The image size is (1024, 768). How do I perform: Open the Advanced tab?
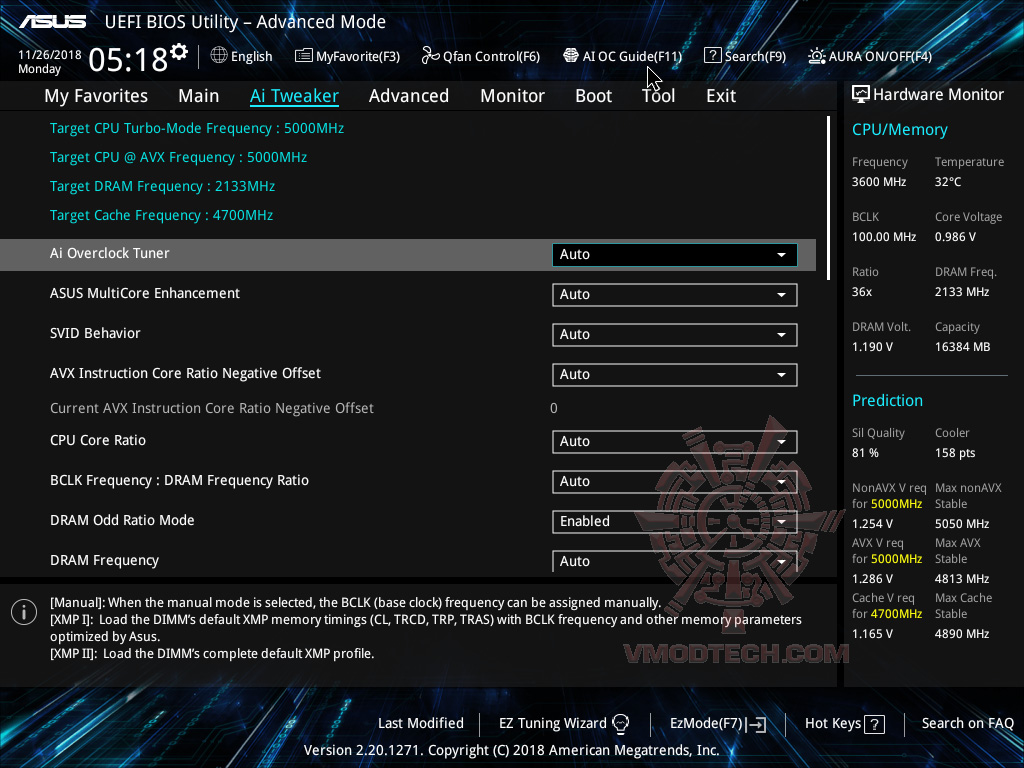[409, 96]
